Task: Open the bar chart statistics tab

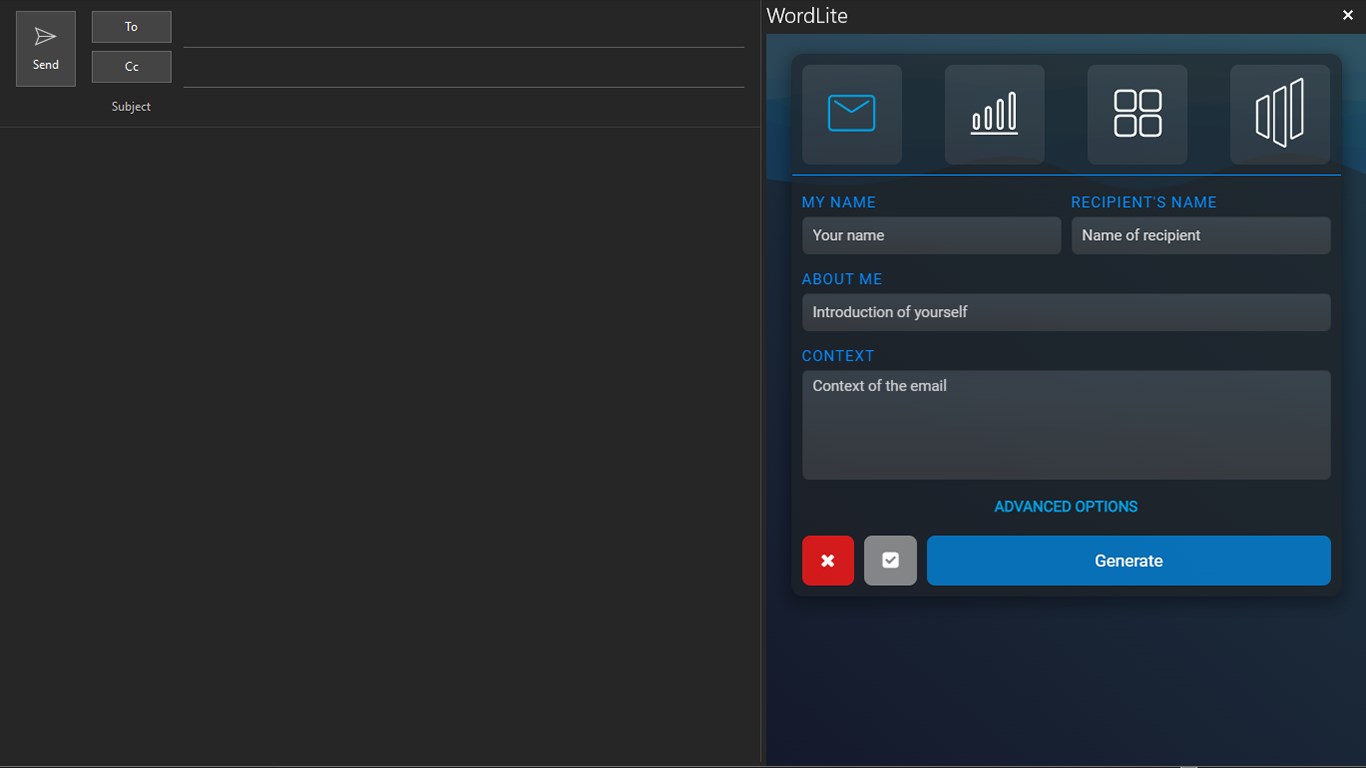Action: (994, 114)
